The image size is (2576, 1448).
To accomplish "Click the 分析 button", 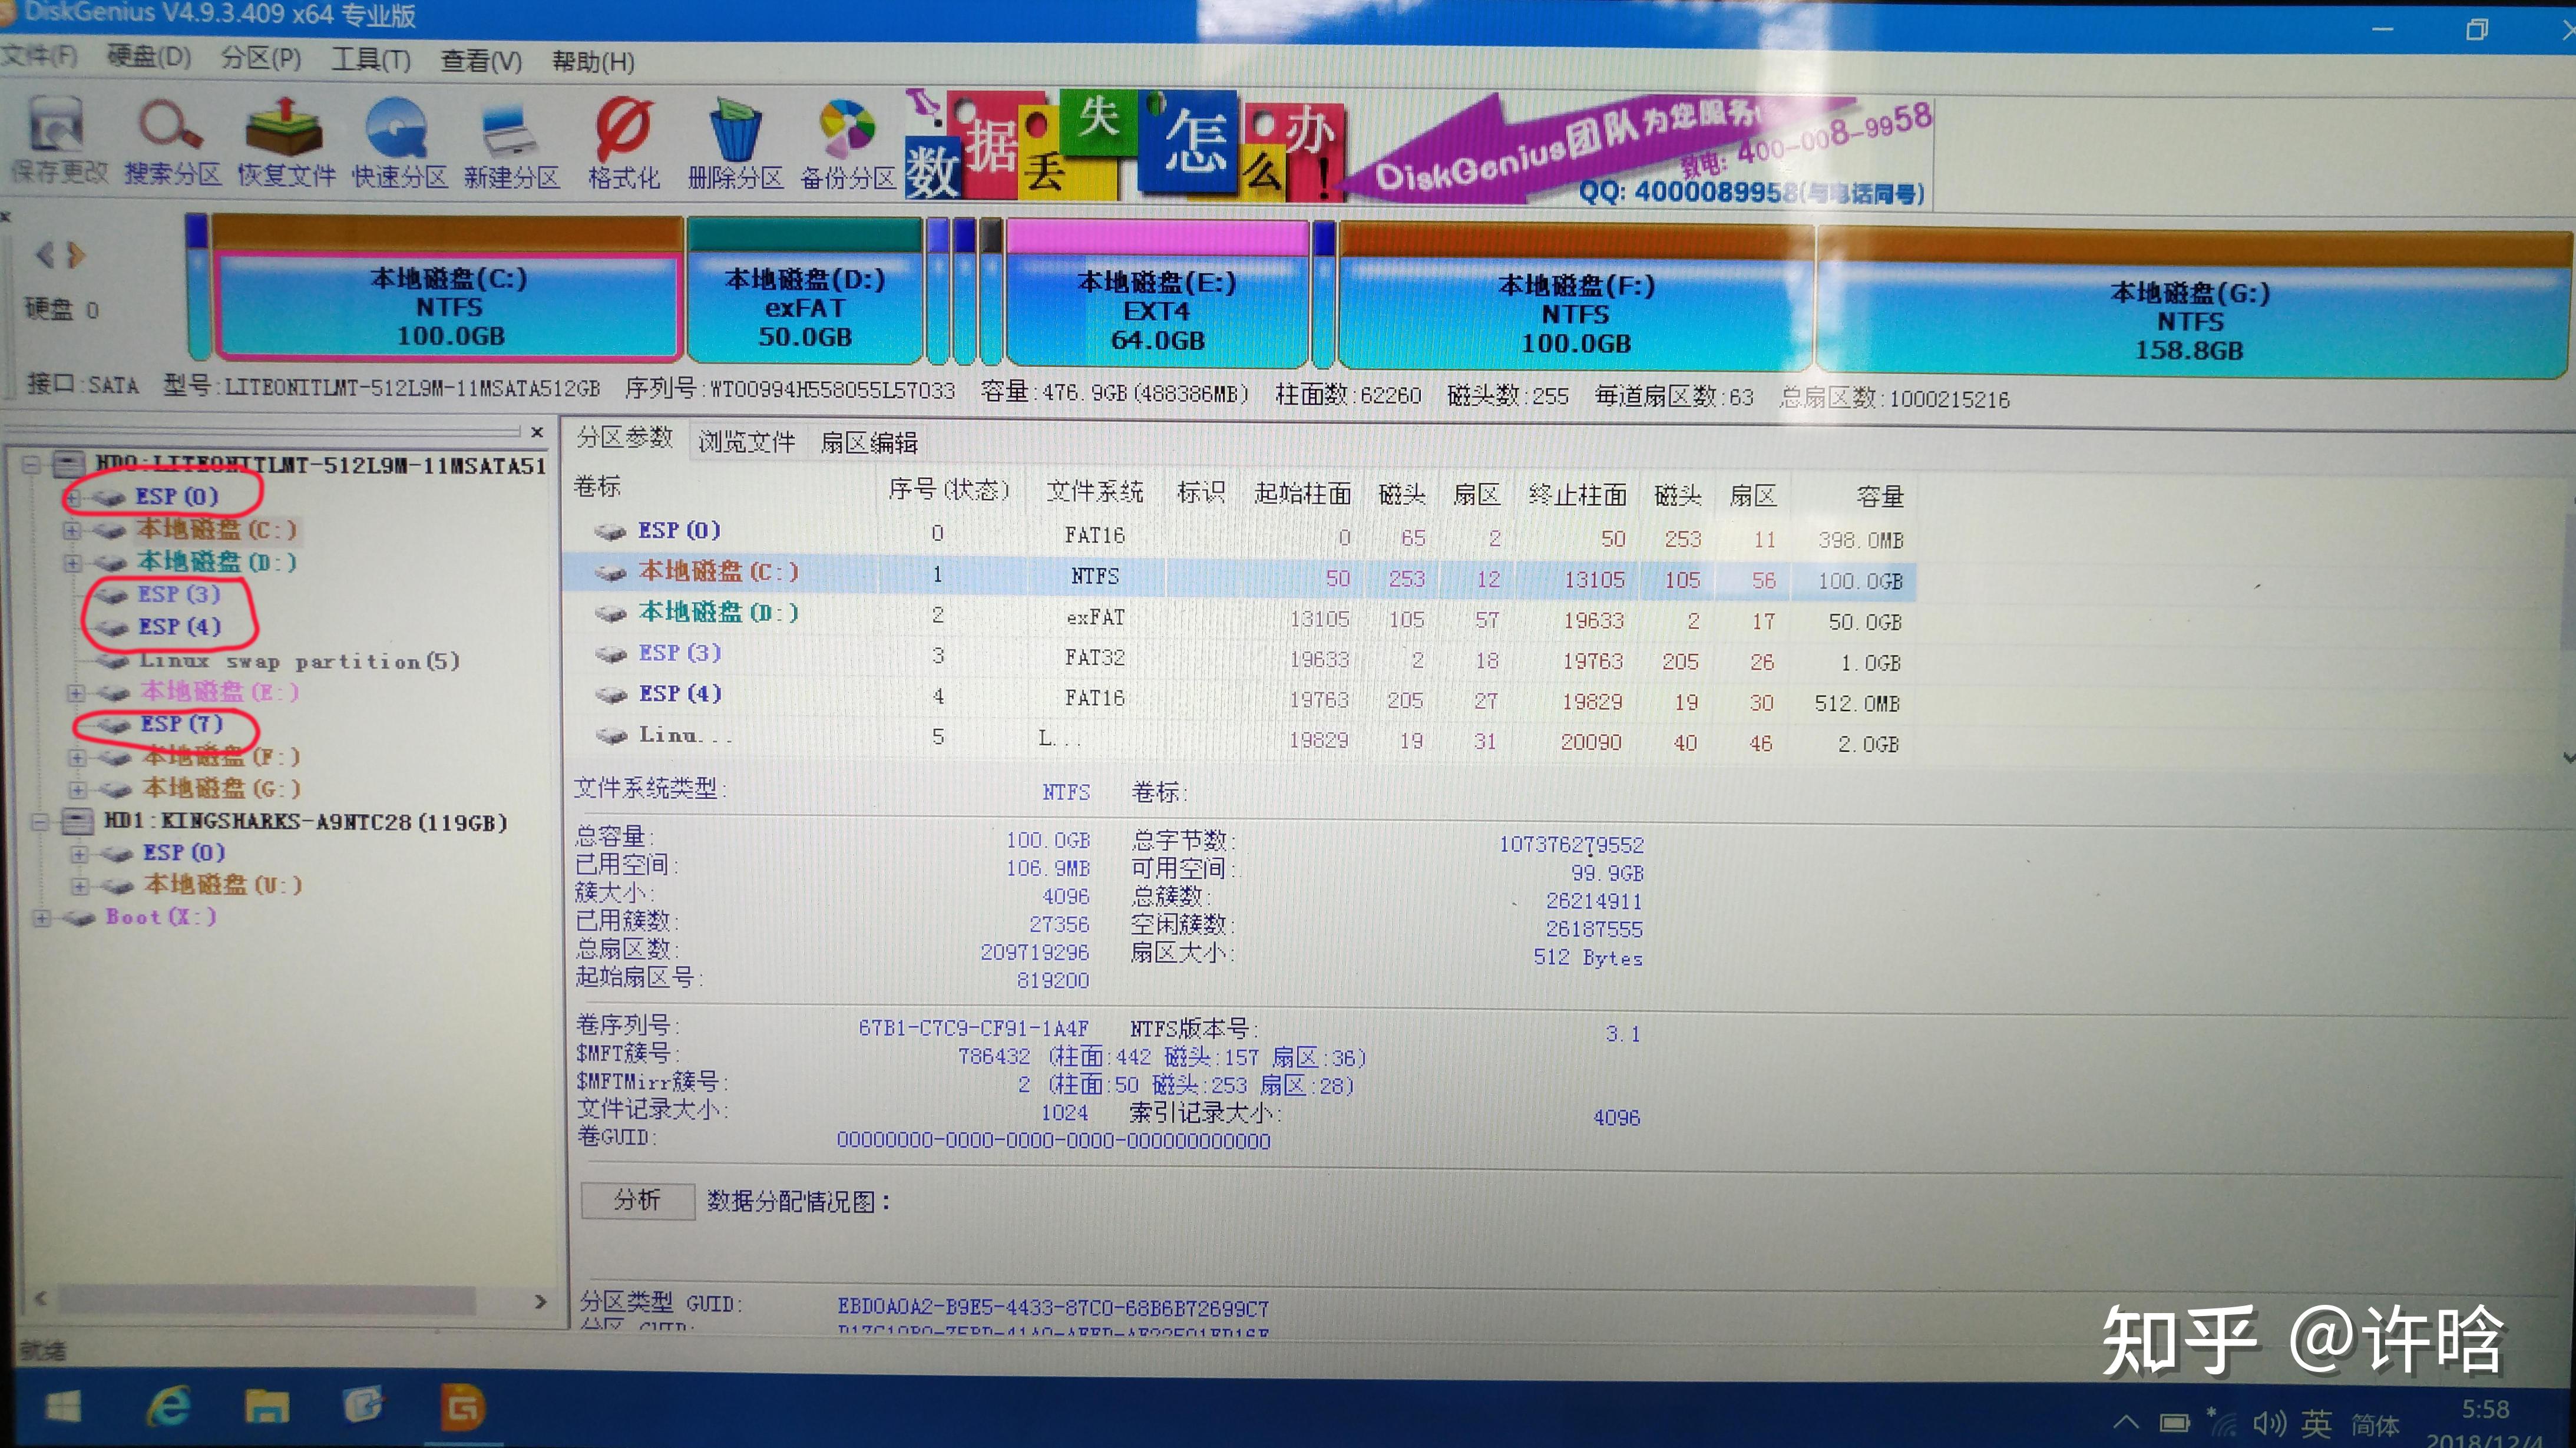I will (637, 1202).
